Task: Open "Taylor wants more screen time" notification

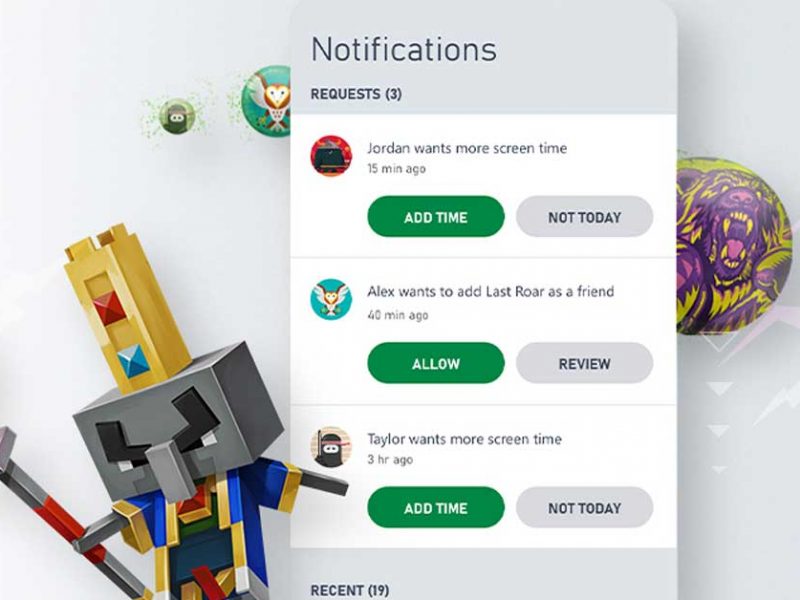Action: click(464, 439)
